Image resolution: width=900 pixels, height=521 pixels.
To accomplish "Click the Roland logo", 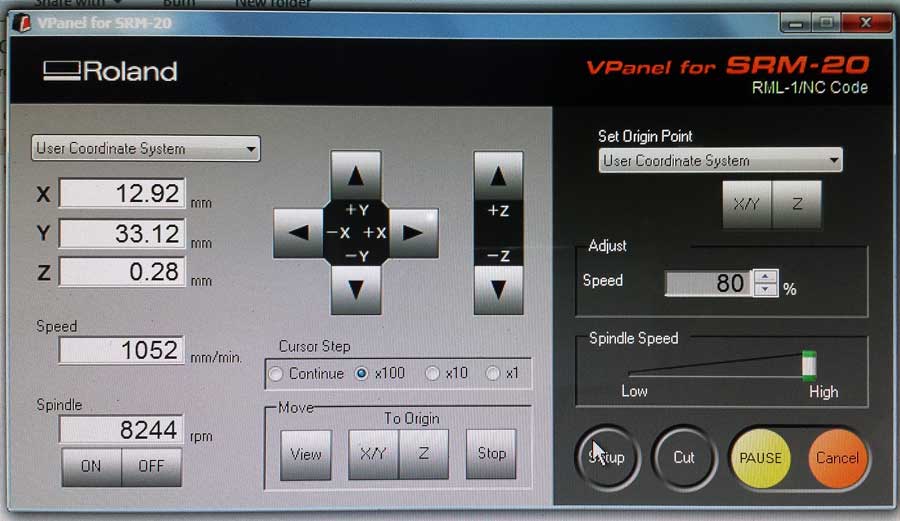I will (110, 72).
